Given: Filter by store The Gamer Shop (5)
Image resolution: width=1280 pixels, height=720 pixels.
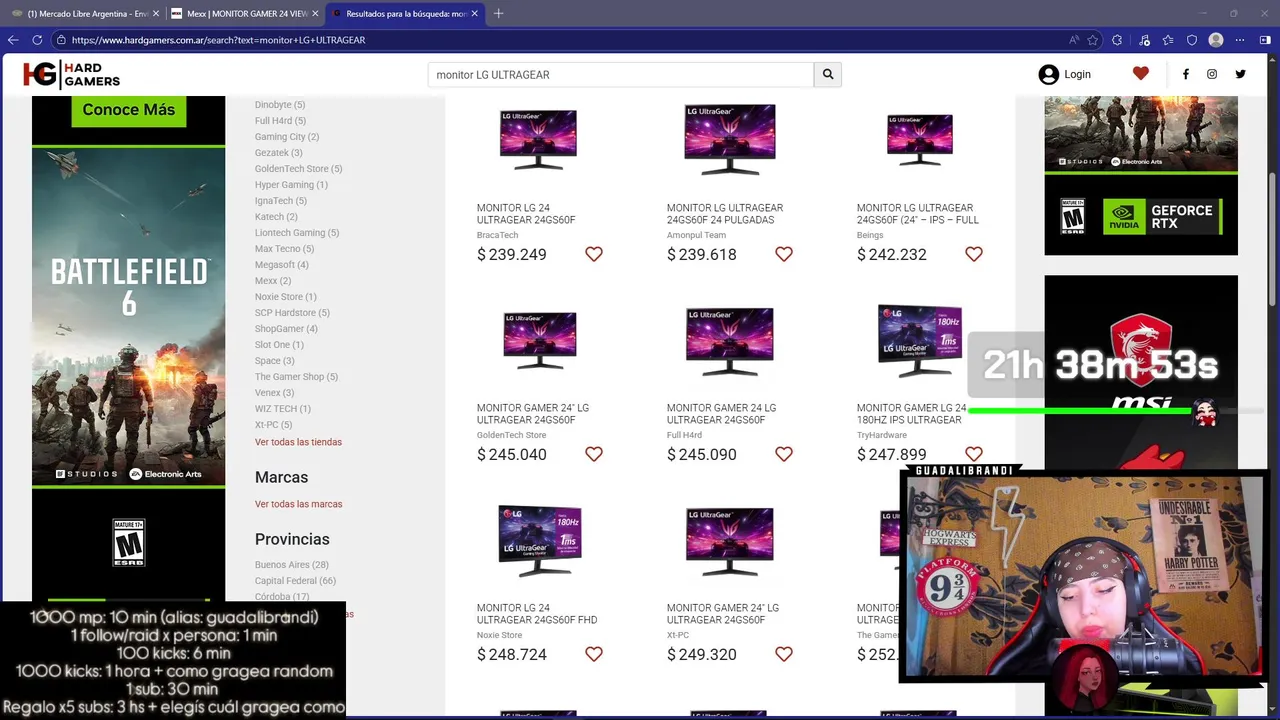Looking at the screenshot, I should [296, 377].
